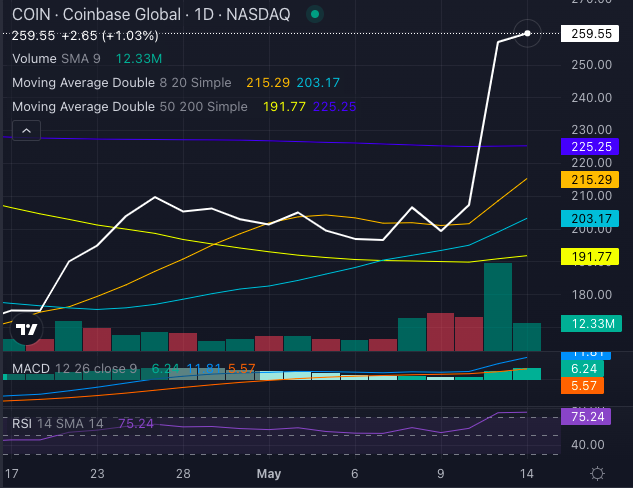Click the MACD signal 5.57 axis tag
Screen dimensions: 633x488
coord(583,386)
